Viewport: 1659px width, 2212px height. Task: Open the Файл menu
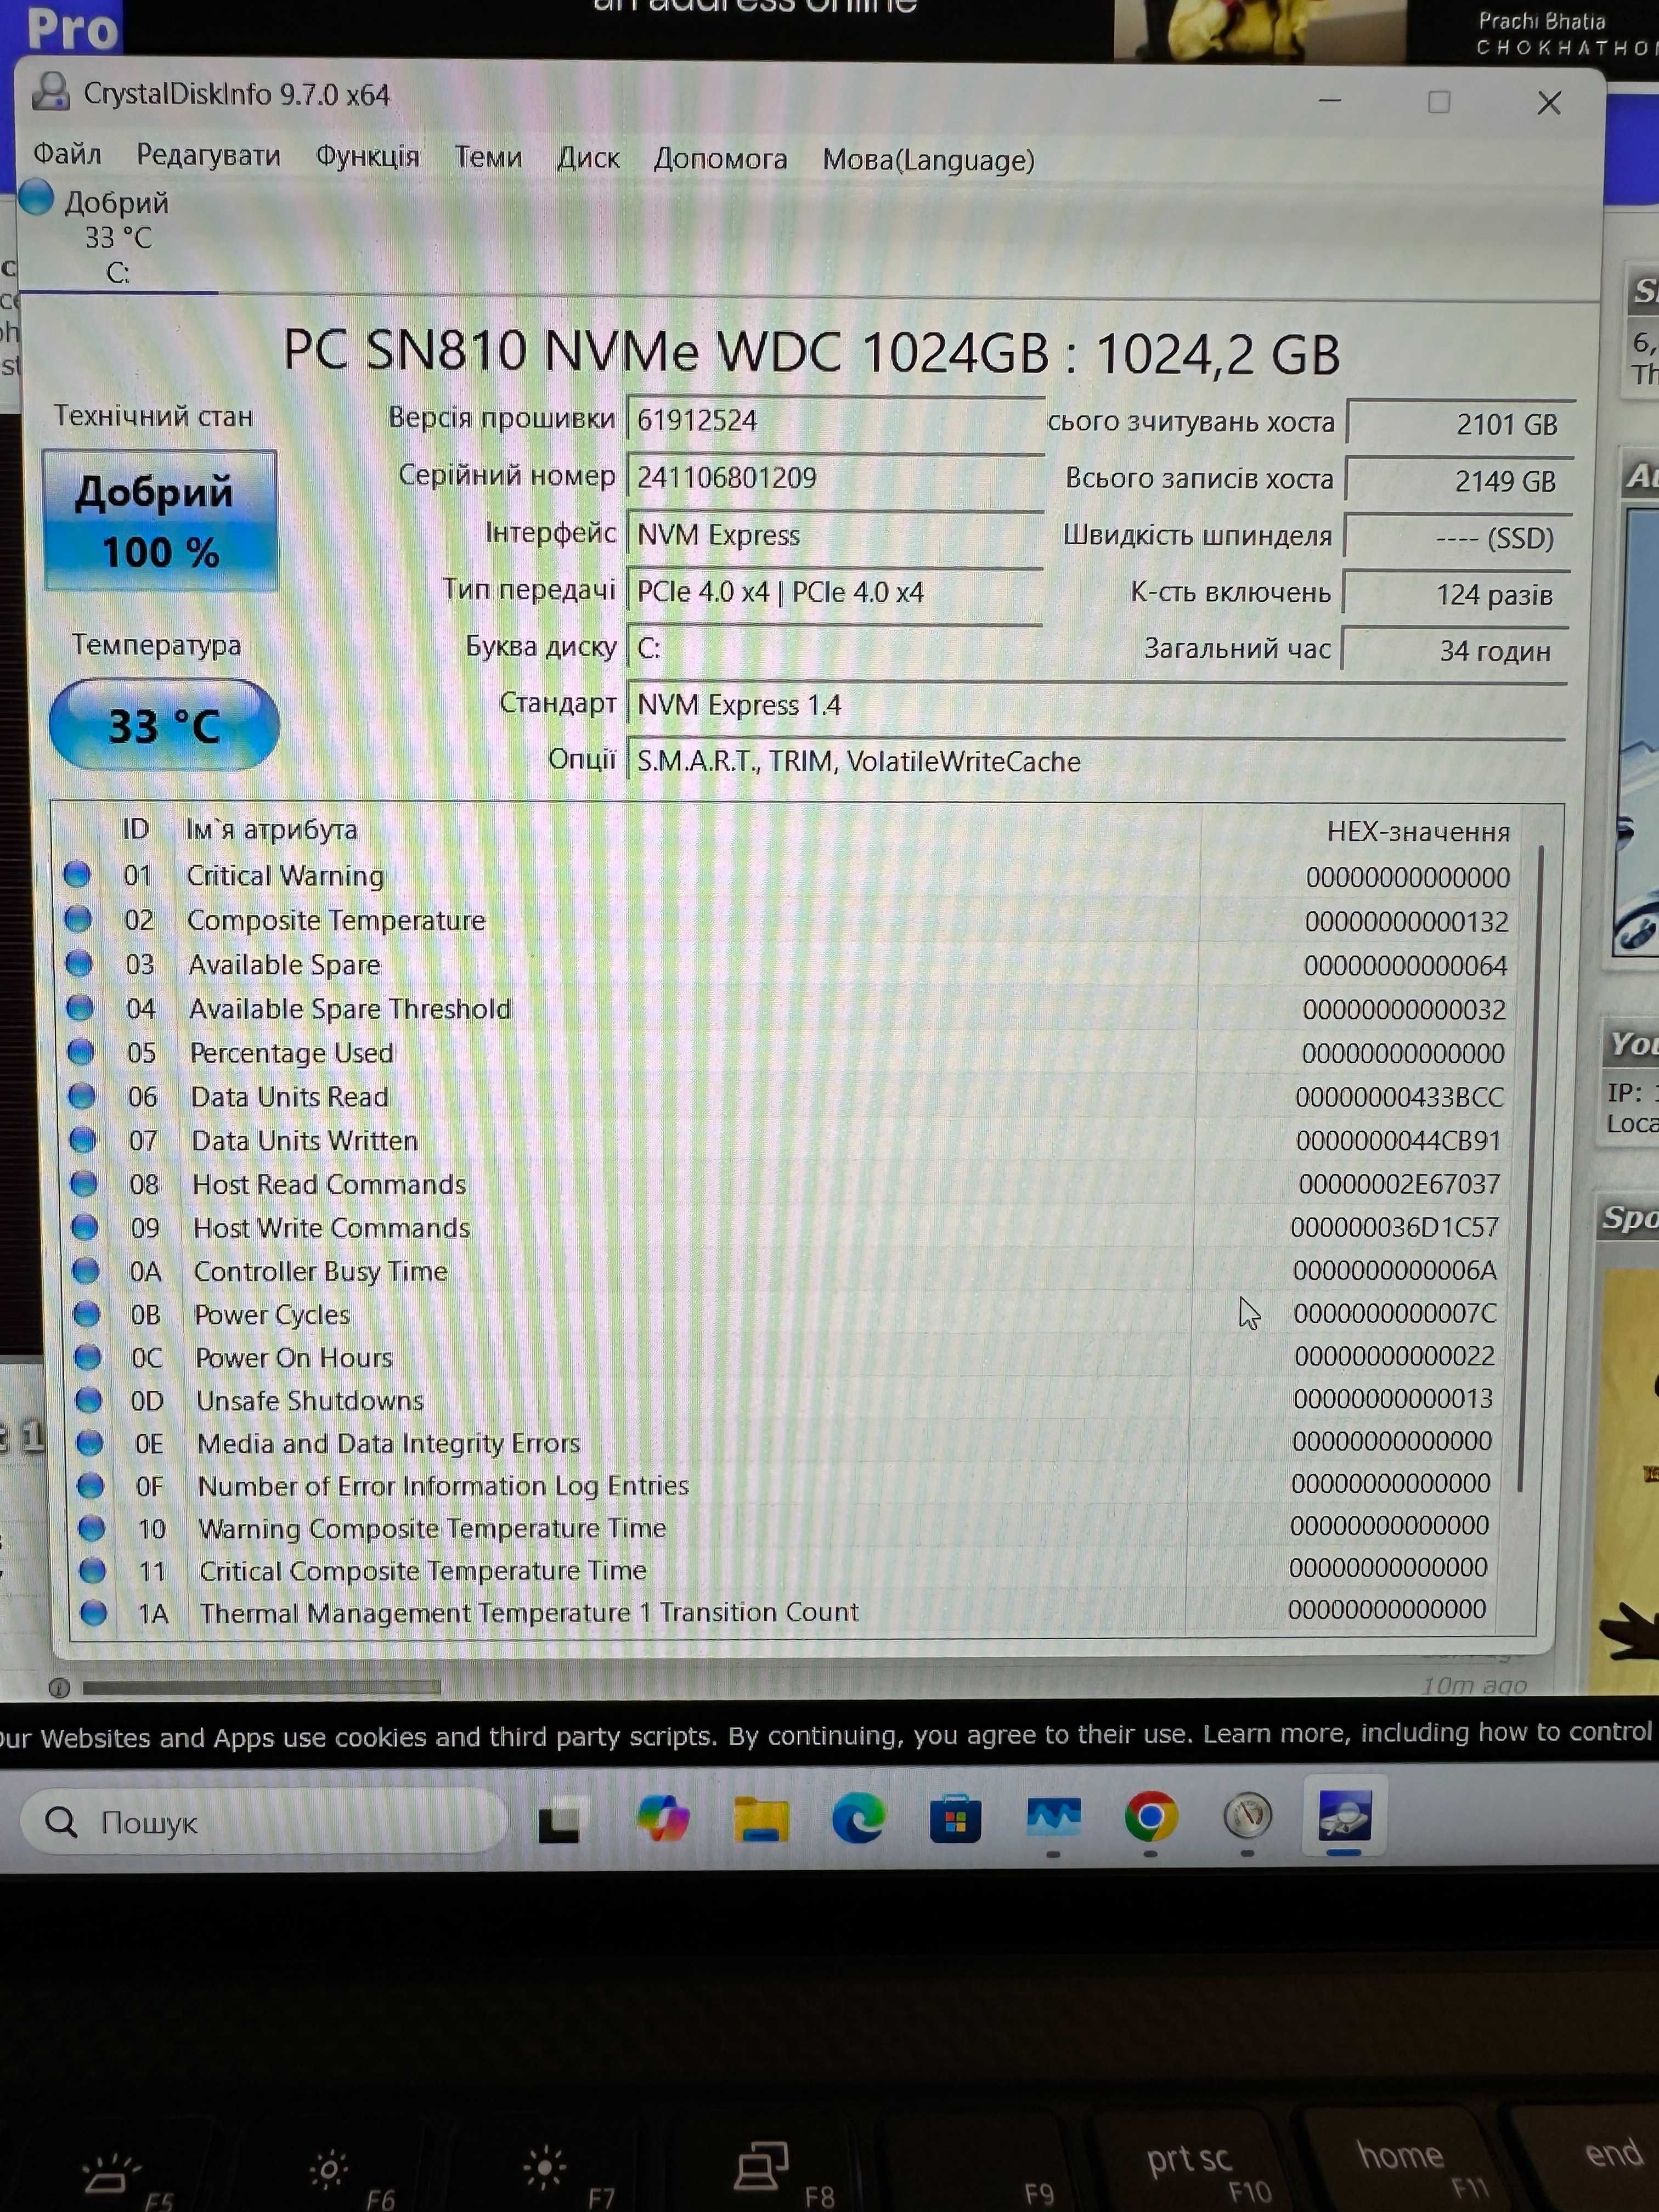pyautogui.click(x=67, y=154)
